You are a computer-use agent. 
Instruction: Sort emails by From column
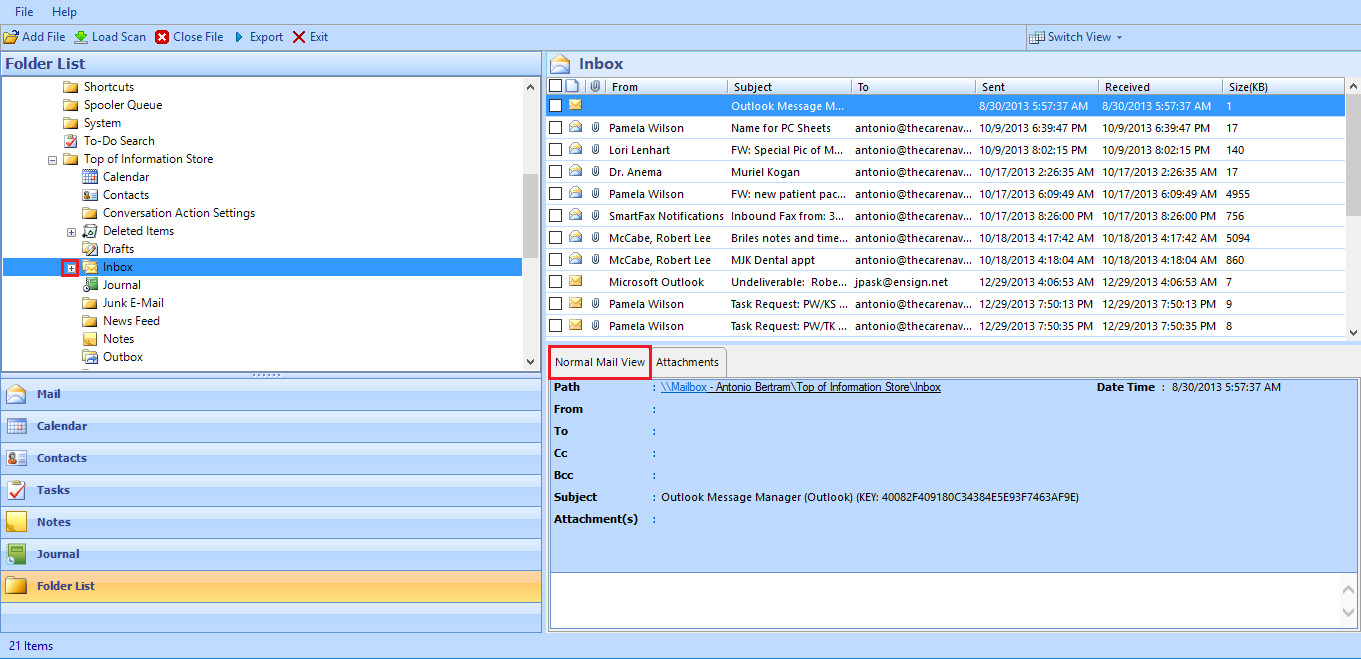667,87
